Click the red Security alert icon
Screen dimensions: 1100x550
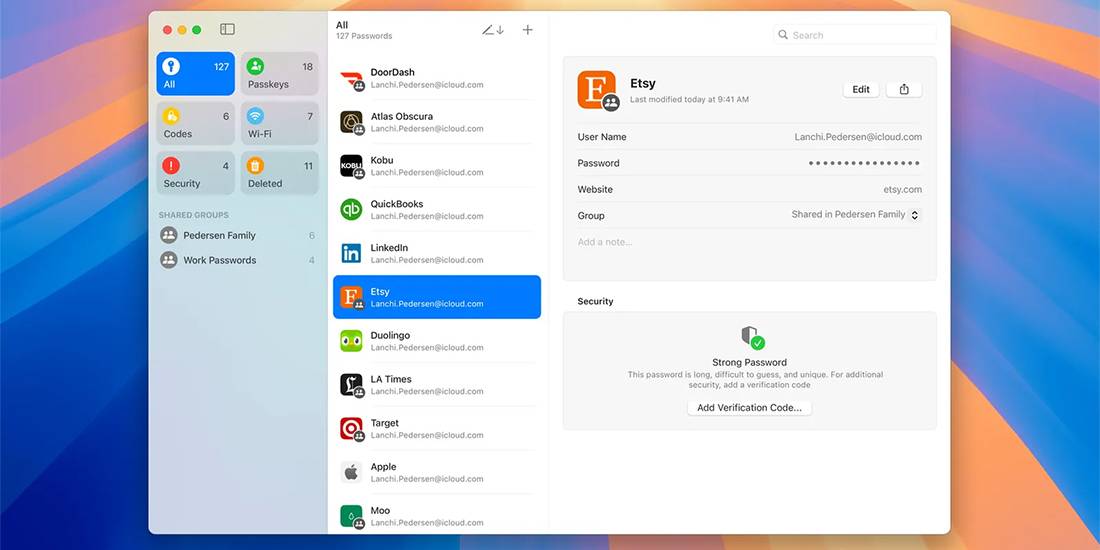pos(170,166)
